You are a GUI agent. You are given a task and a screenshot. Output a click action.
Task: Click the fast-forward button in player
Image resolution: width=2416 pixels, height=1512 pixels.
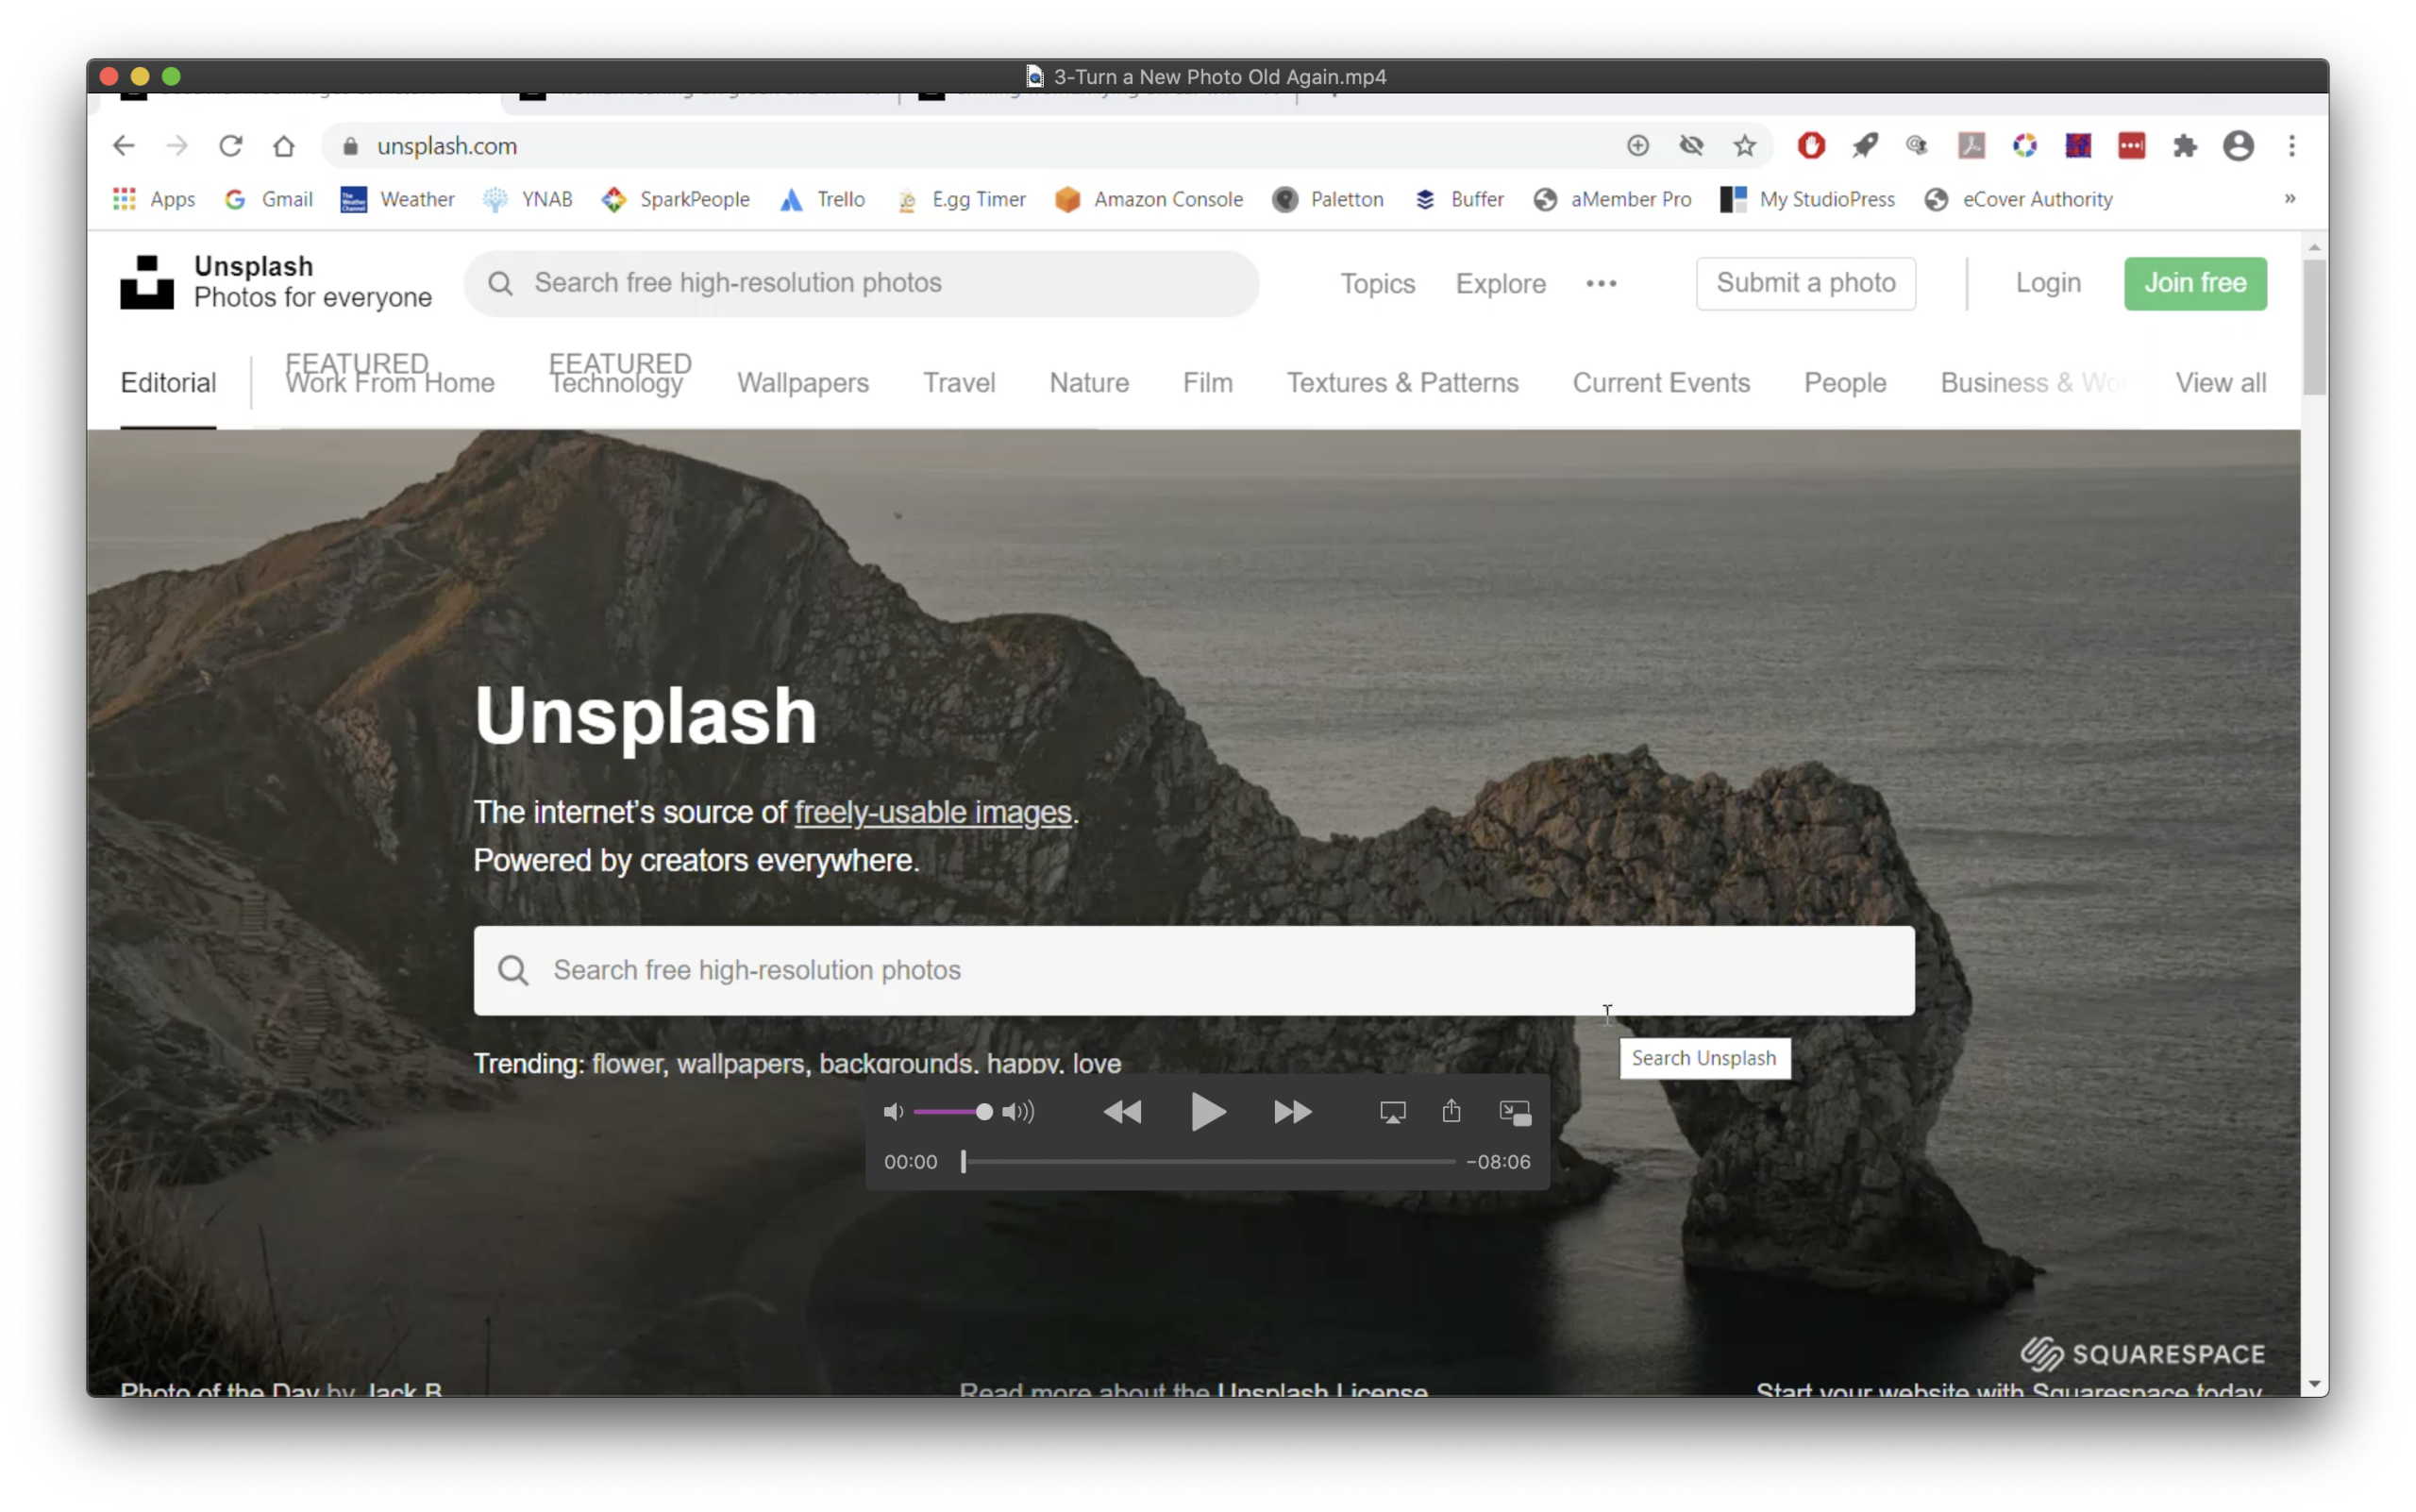(x=1292, y=1112)
